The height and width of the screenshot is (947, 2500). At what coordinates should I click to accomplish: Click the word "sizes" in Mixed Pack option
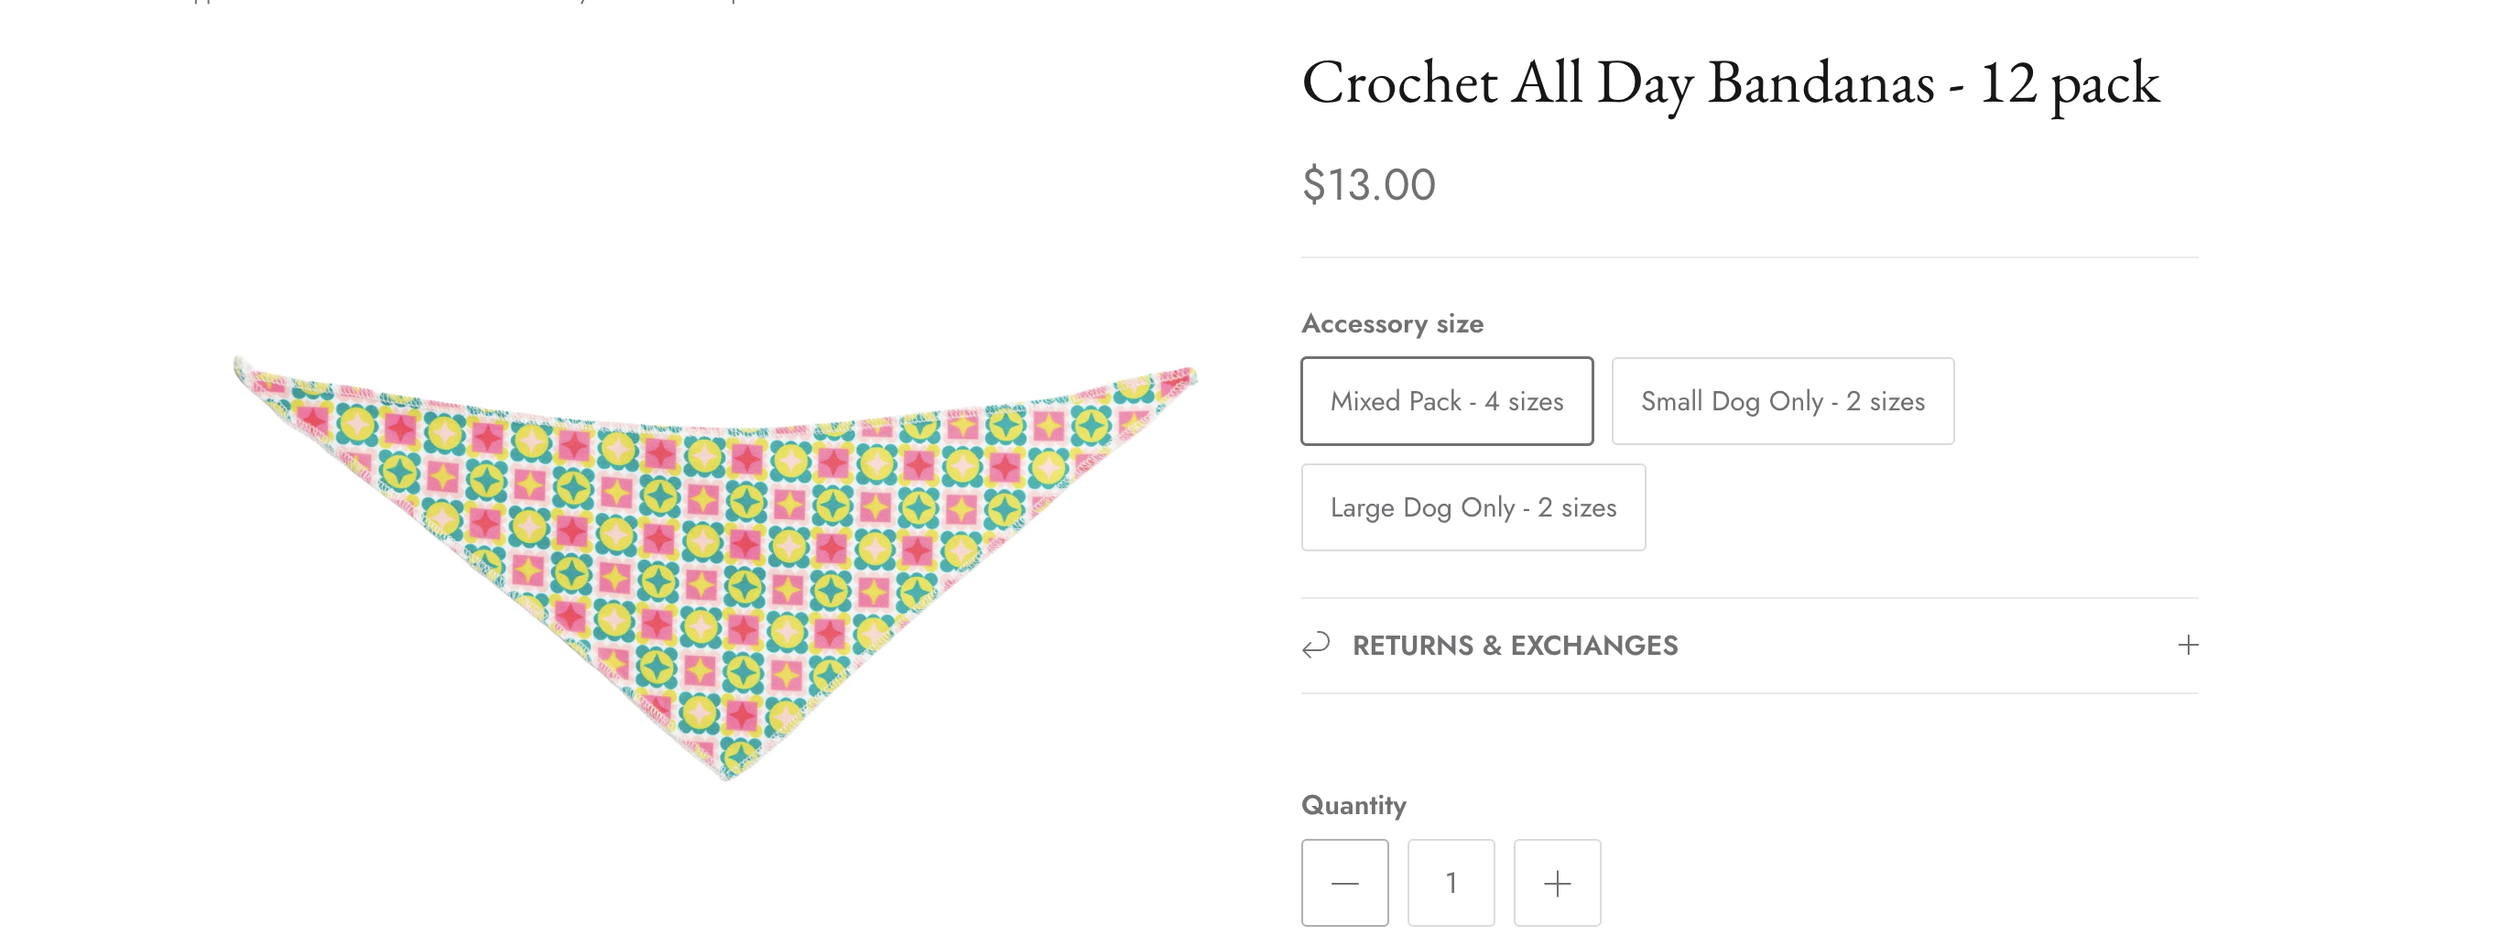click(1535, 401)
